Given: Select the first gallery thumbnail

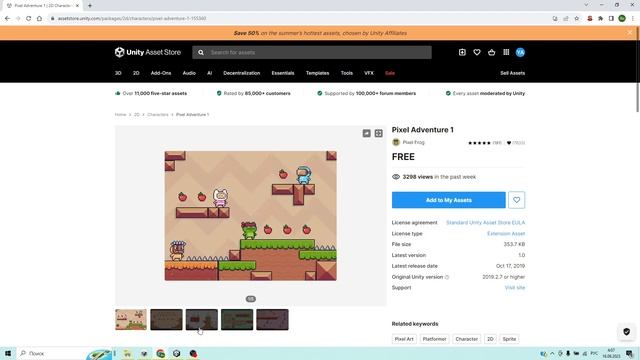Looking at the screenshot, I should (x=131, y=320).
